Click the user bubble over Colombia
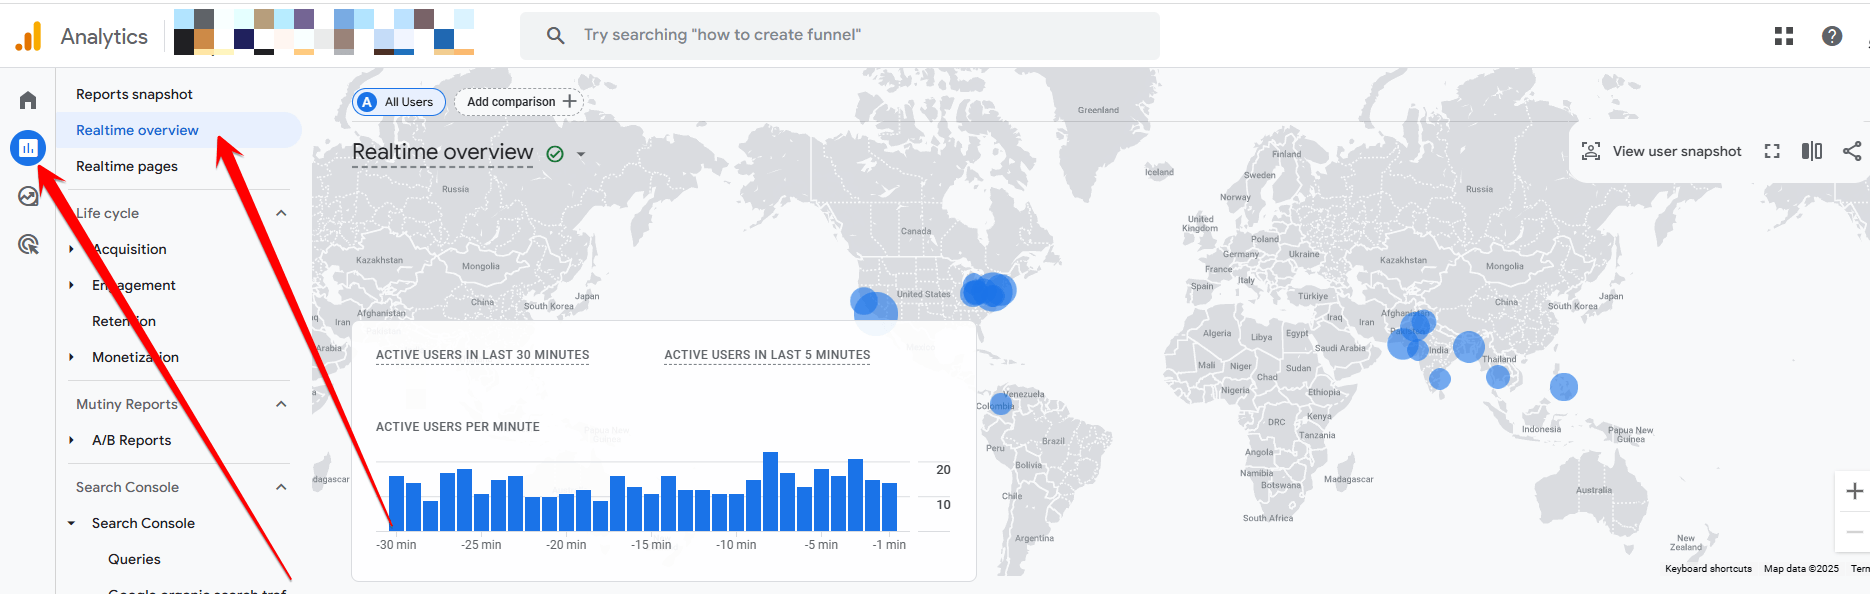This screenshot has width=1870, height=594. pos(1001,405)
